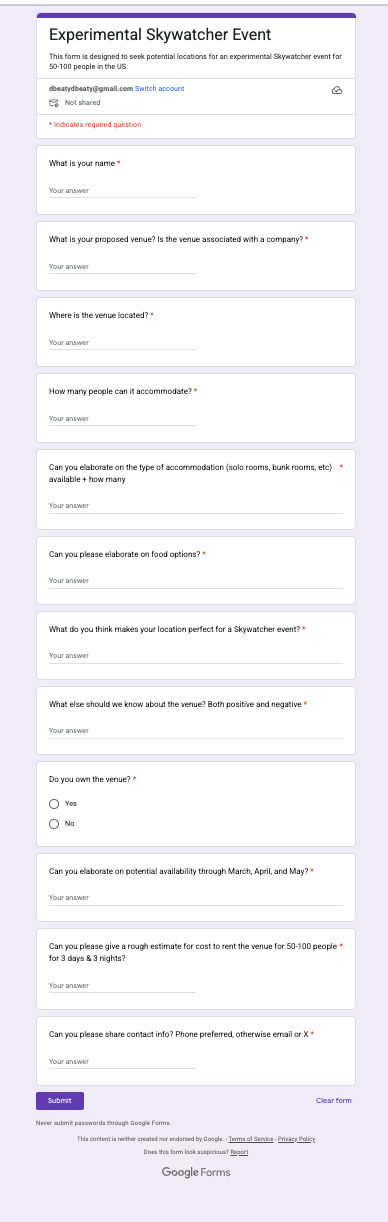Screen dimensions: 388x1222
Task: Focus the contact info answer field
Action: (x=122, y=1061)
